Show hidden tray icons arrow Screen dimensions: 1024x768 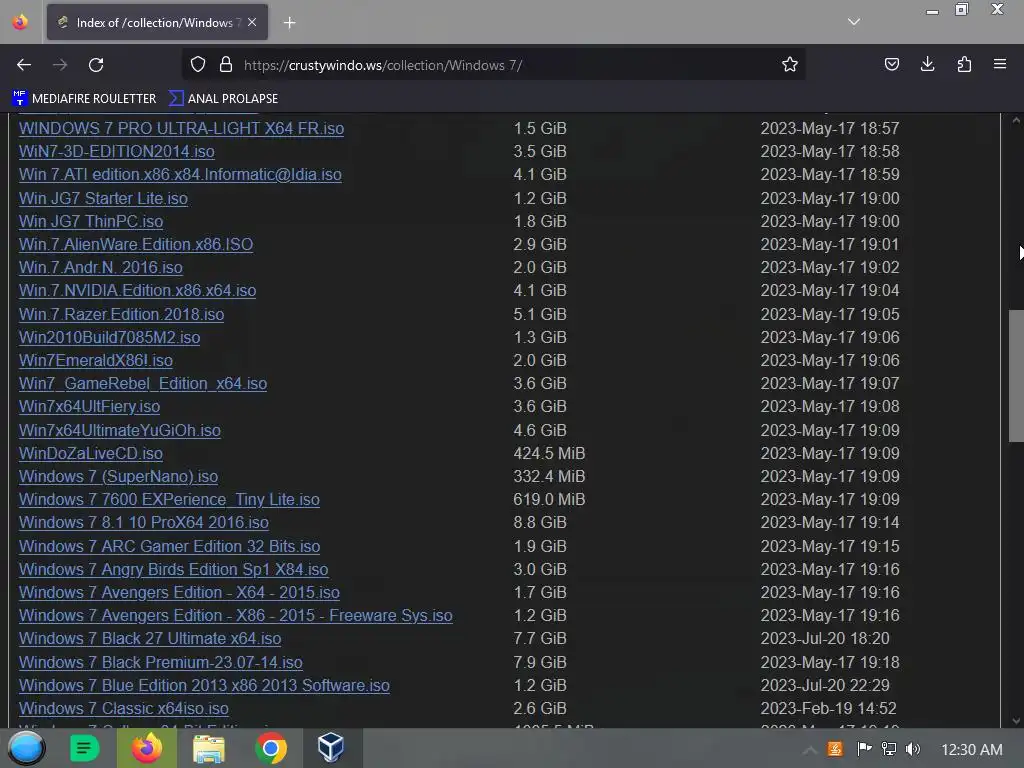coord(809,750)
